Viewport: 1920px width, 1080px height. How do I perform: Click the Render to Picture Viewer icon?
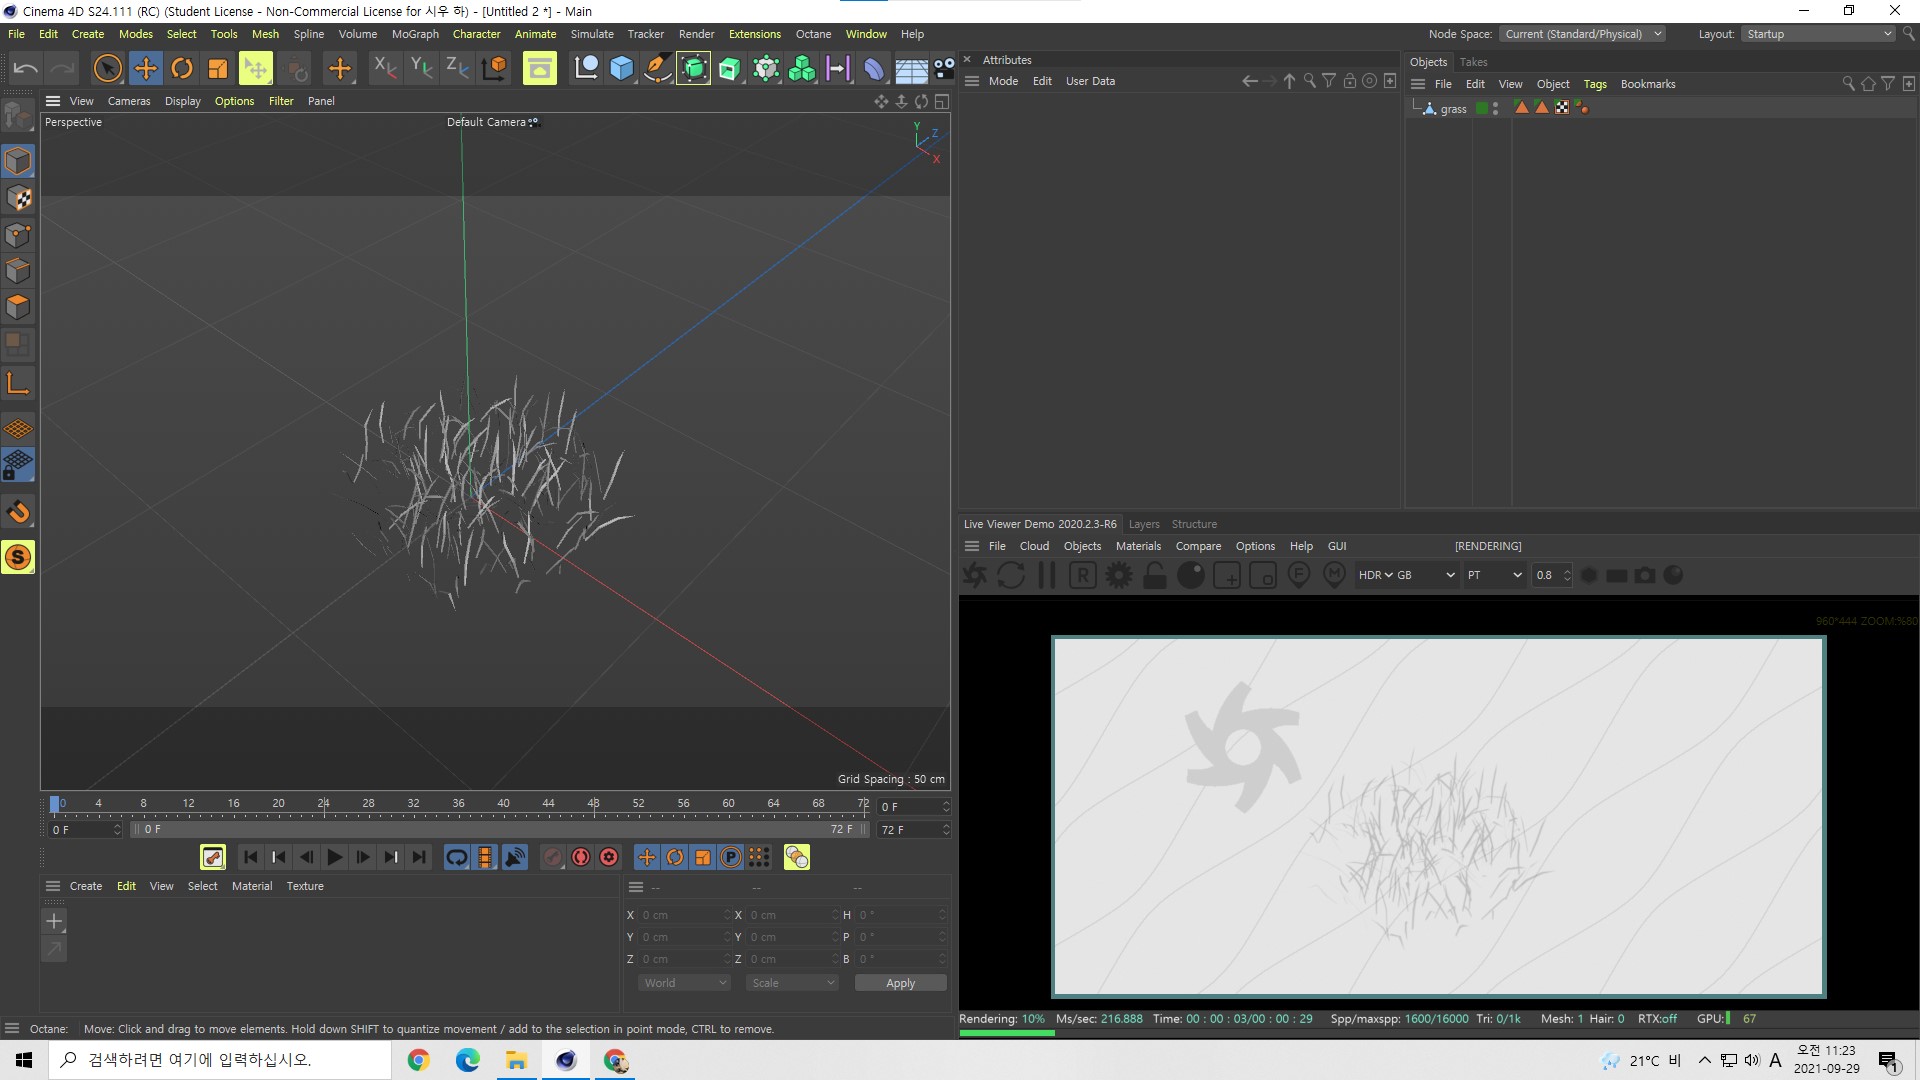pyautogui.click(x=540, y=67)
